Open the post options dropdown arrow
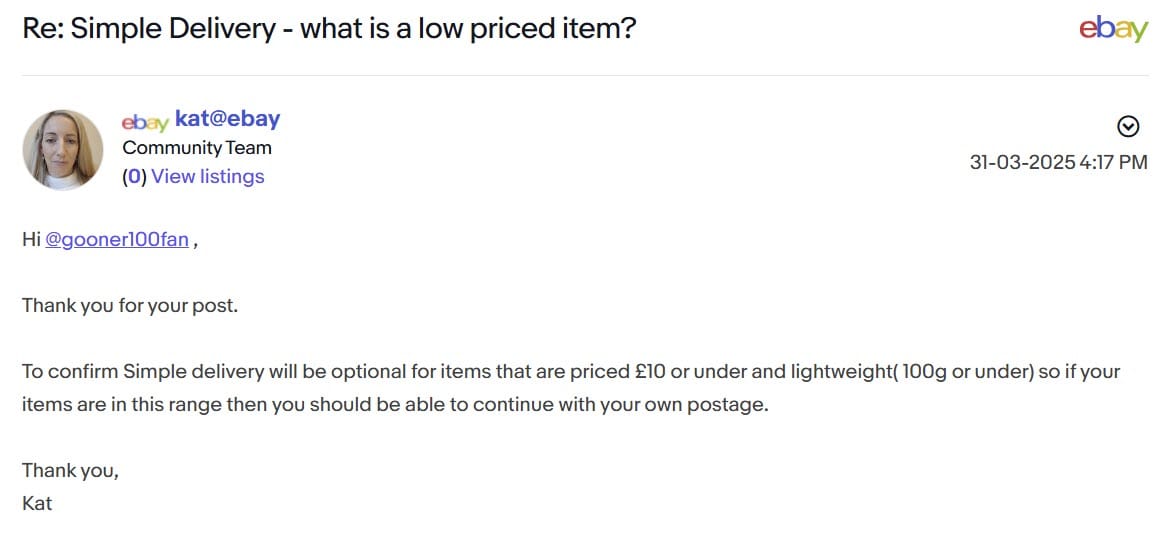 1127,126
